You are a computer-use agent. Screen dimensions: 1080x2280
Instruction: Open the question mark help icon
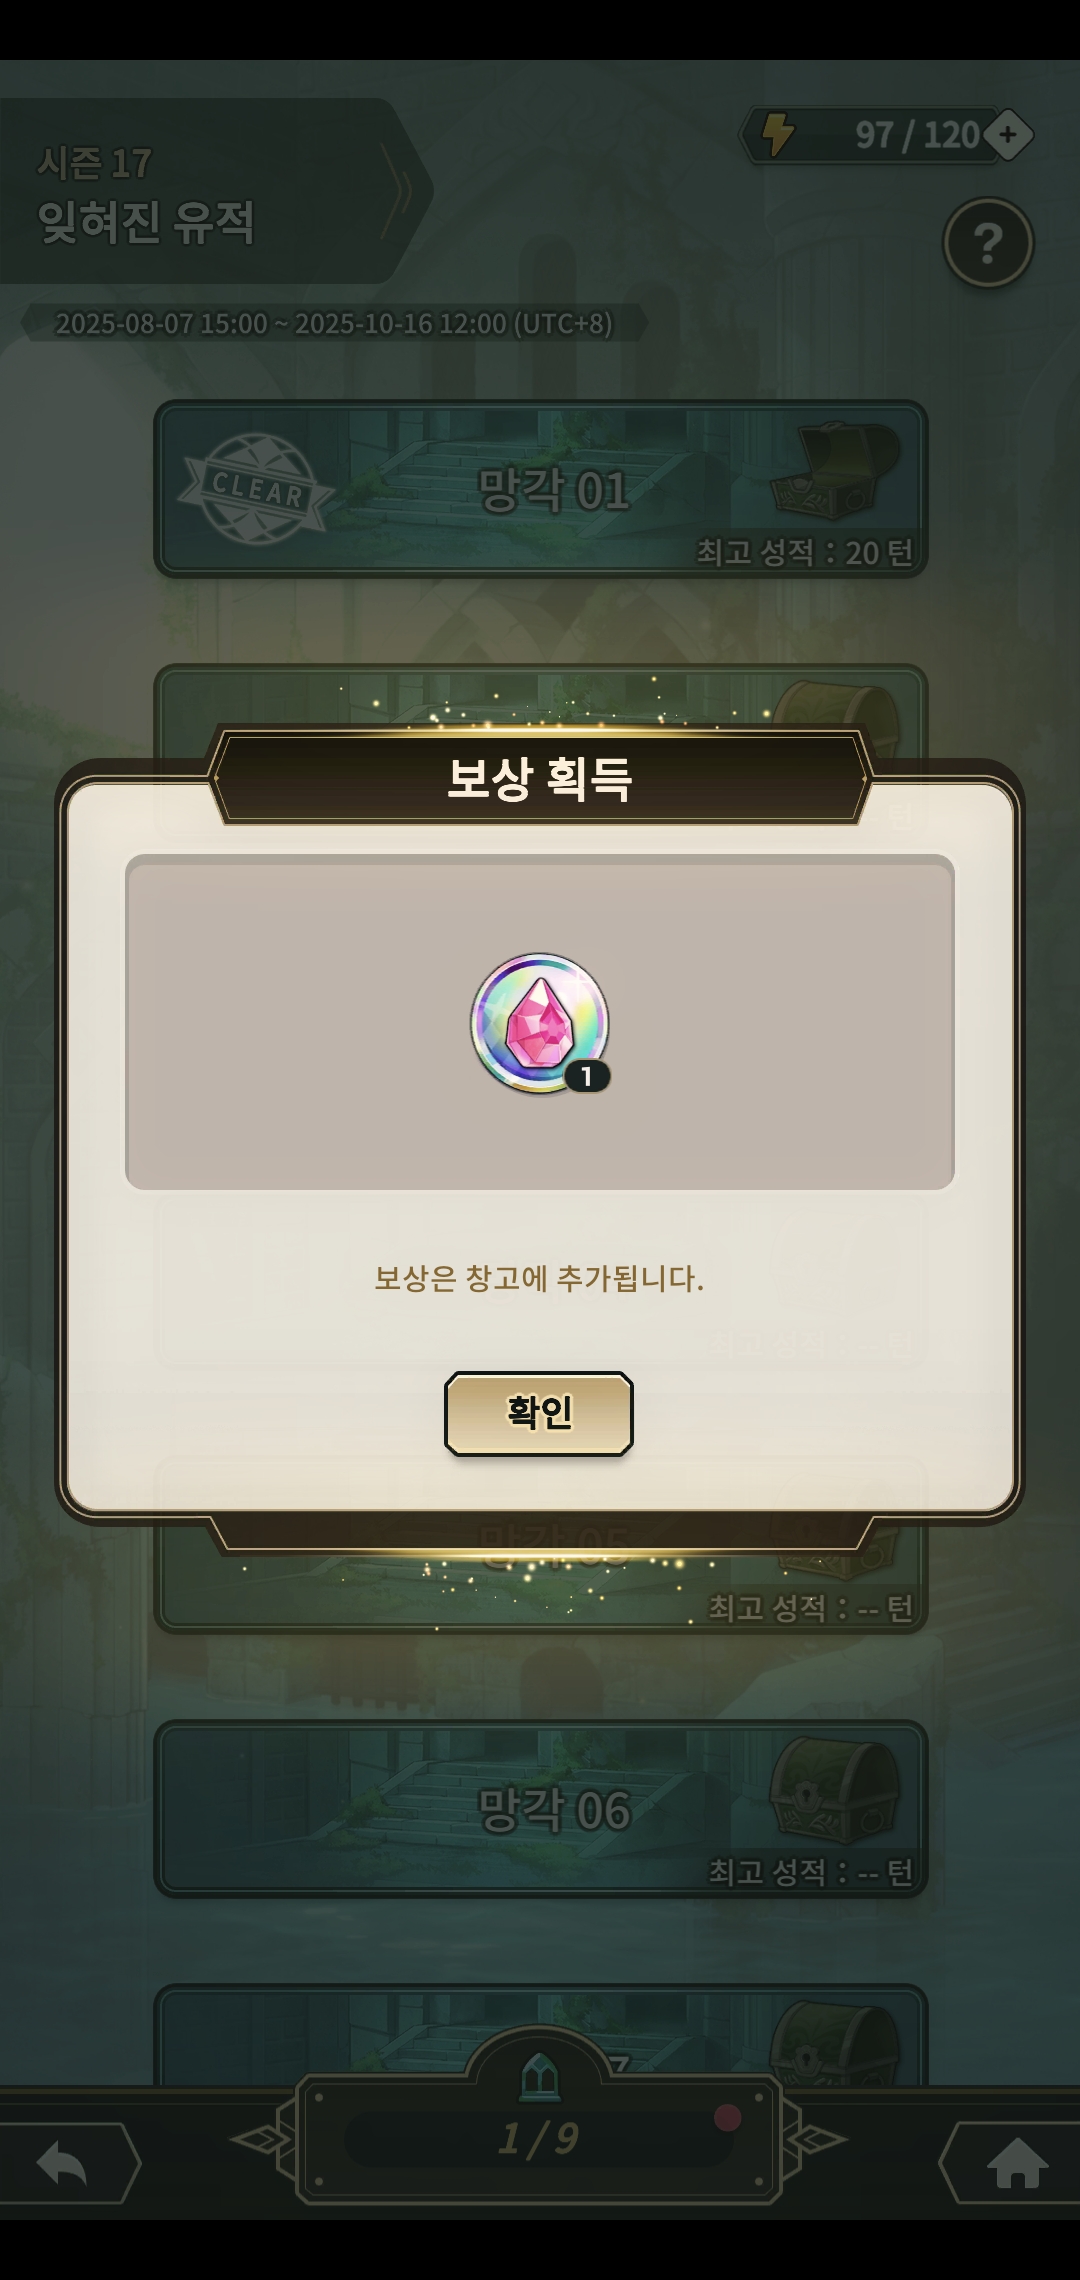tap(988, 242)
